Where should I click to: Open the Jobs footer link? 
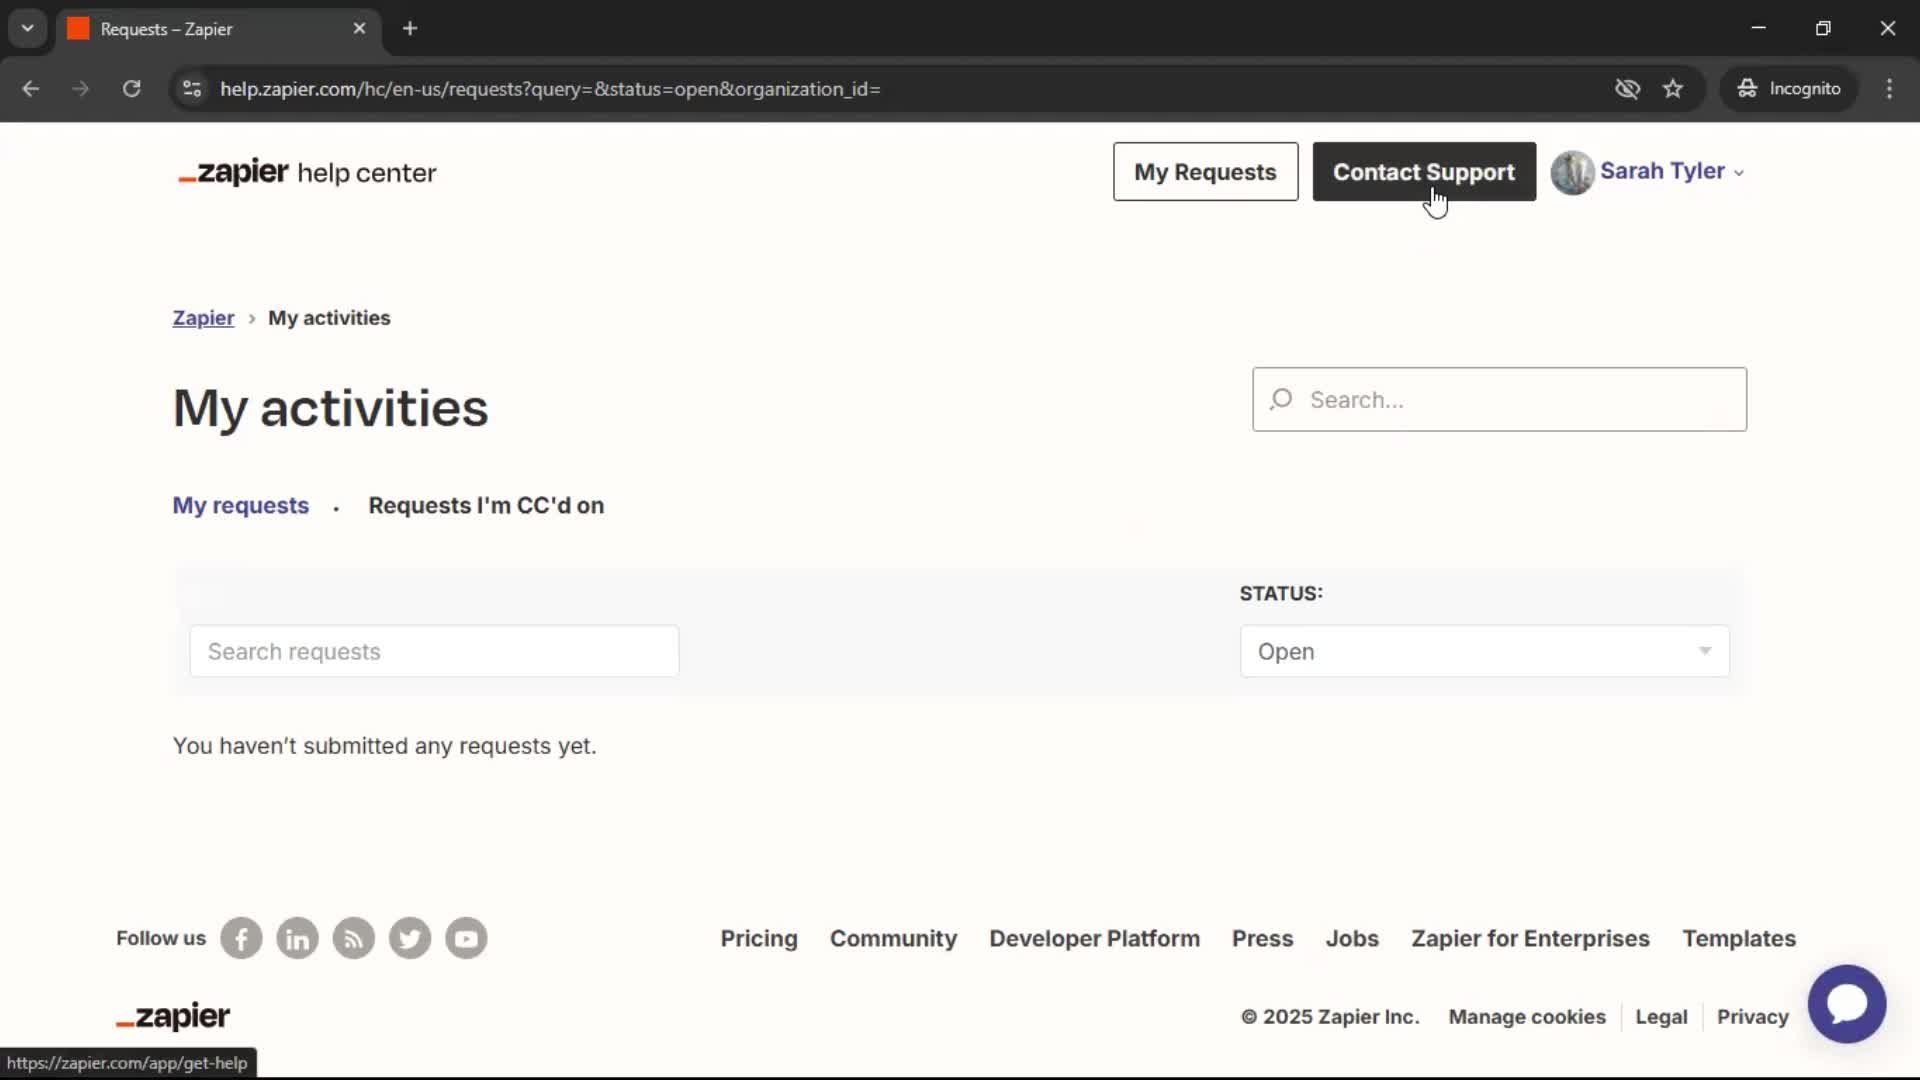coord(1352,939)
